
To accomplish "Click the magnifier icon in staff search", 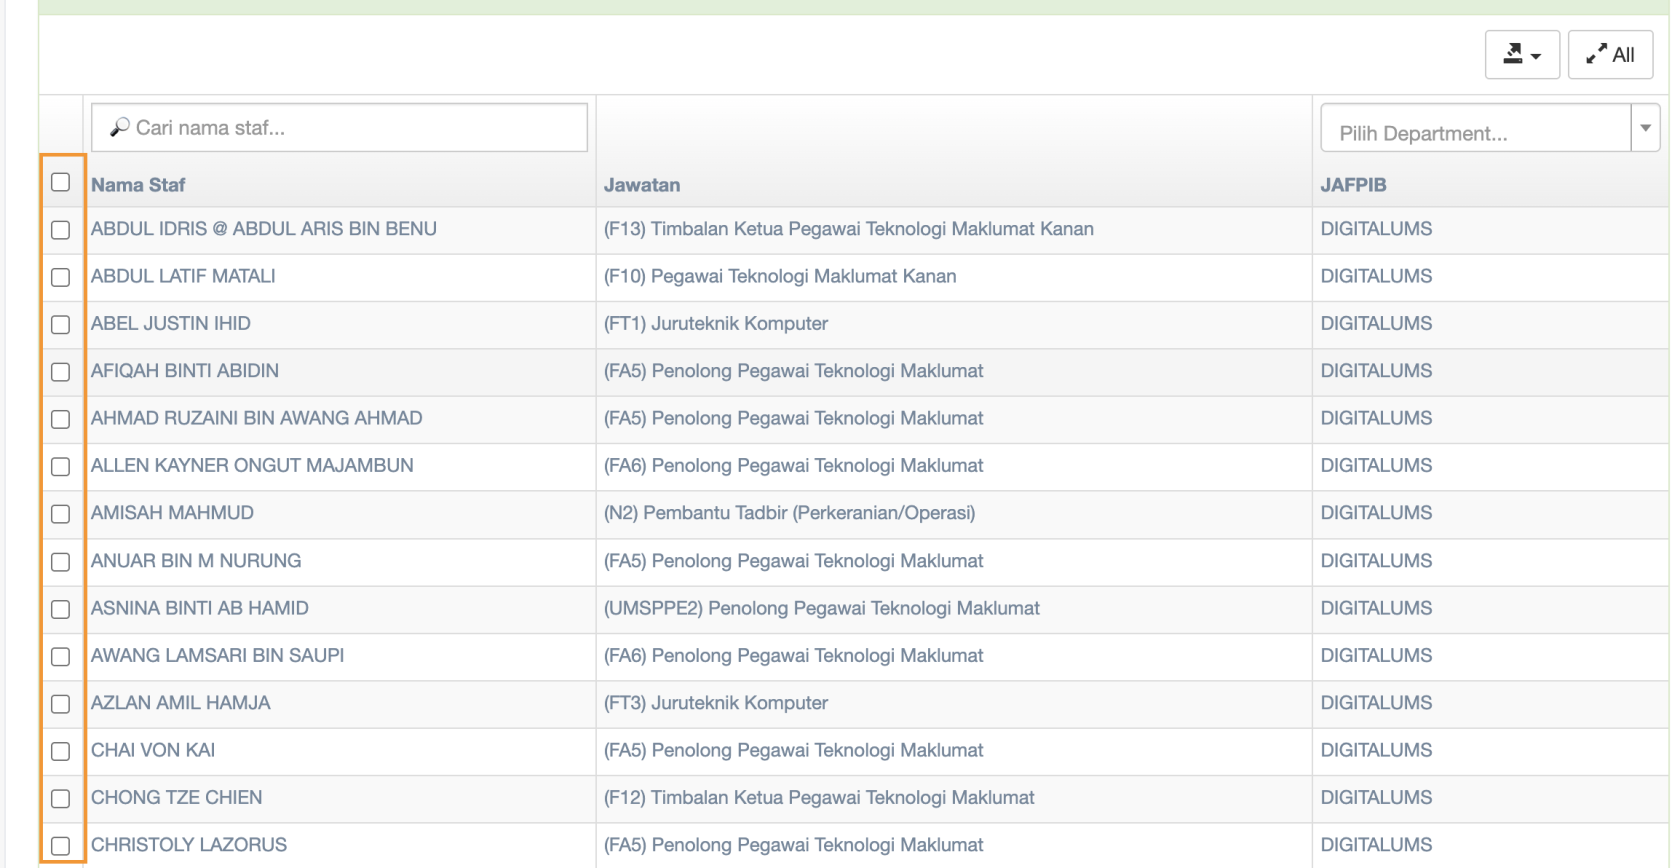I will (x=119, y=128).
